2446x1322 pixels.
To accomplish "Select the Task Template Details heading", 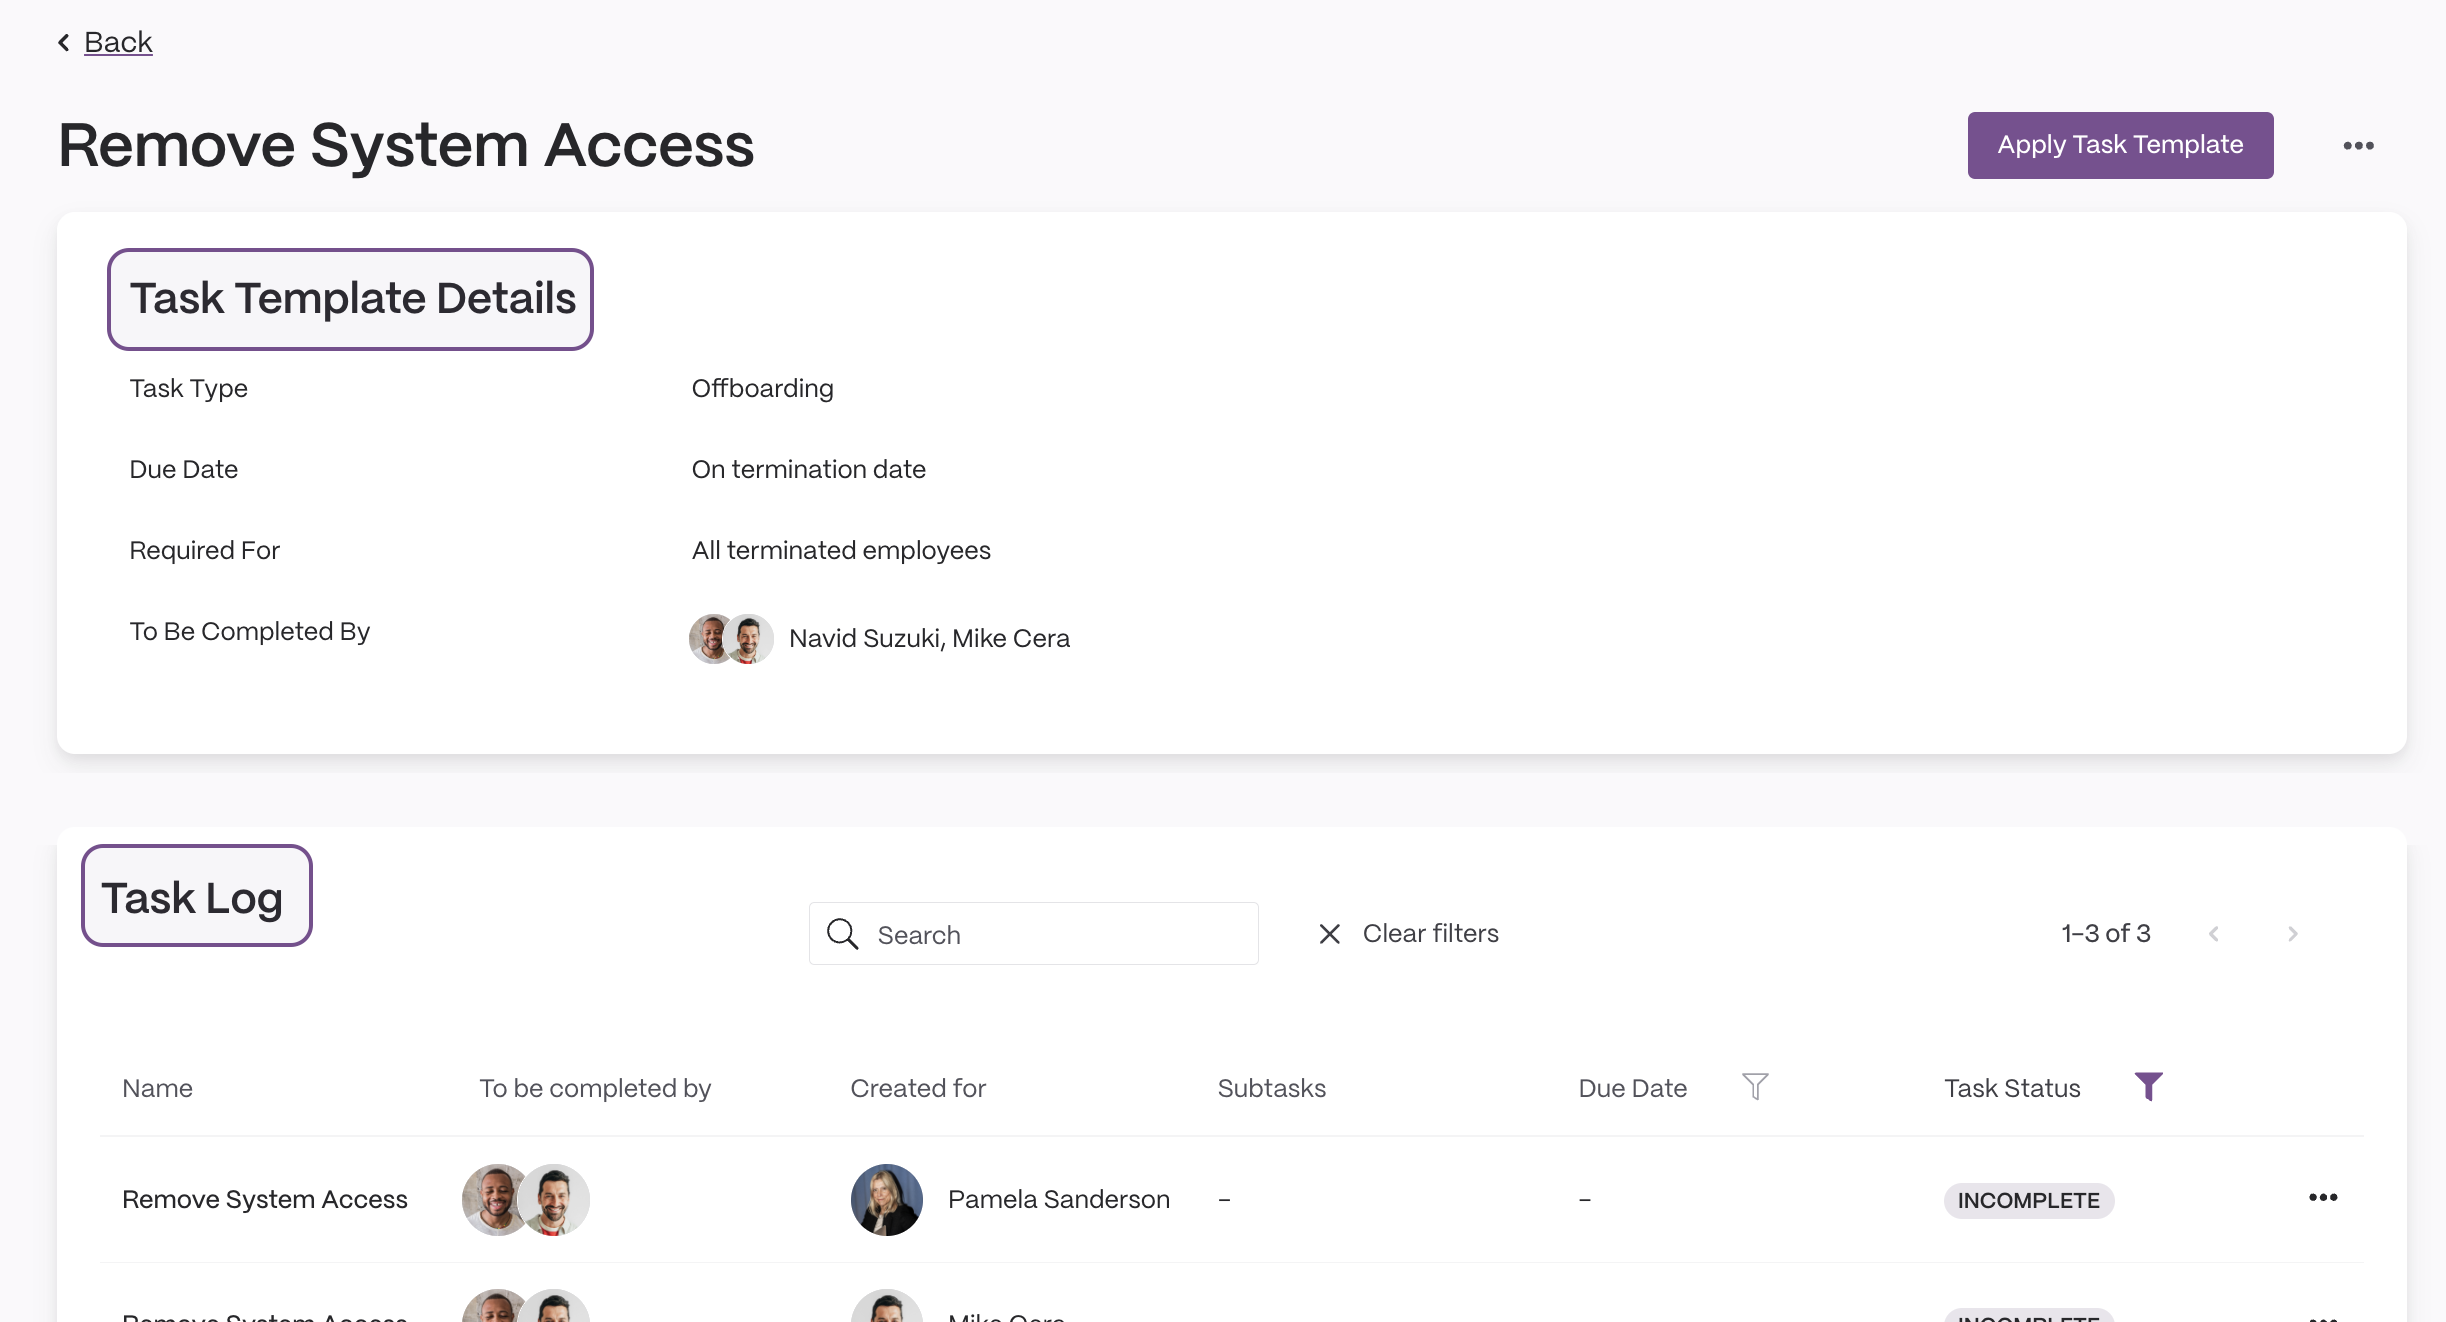I will [352, 299].
